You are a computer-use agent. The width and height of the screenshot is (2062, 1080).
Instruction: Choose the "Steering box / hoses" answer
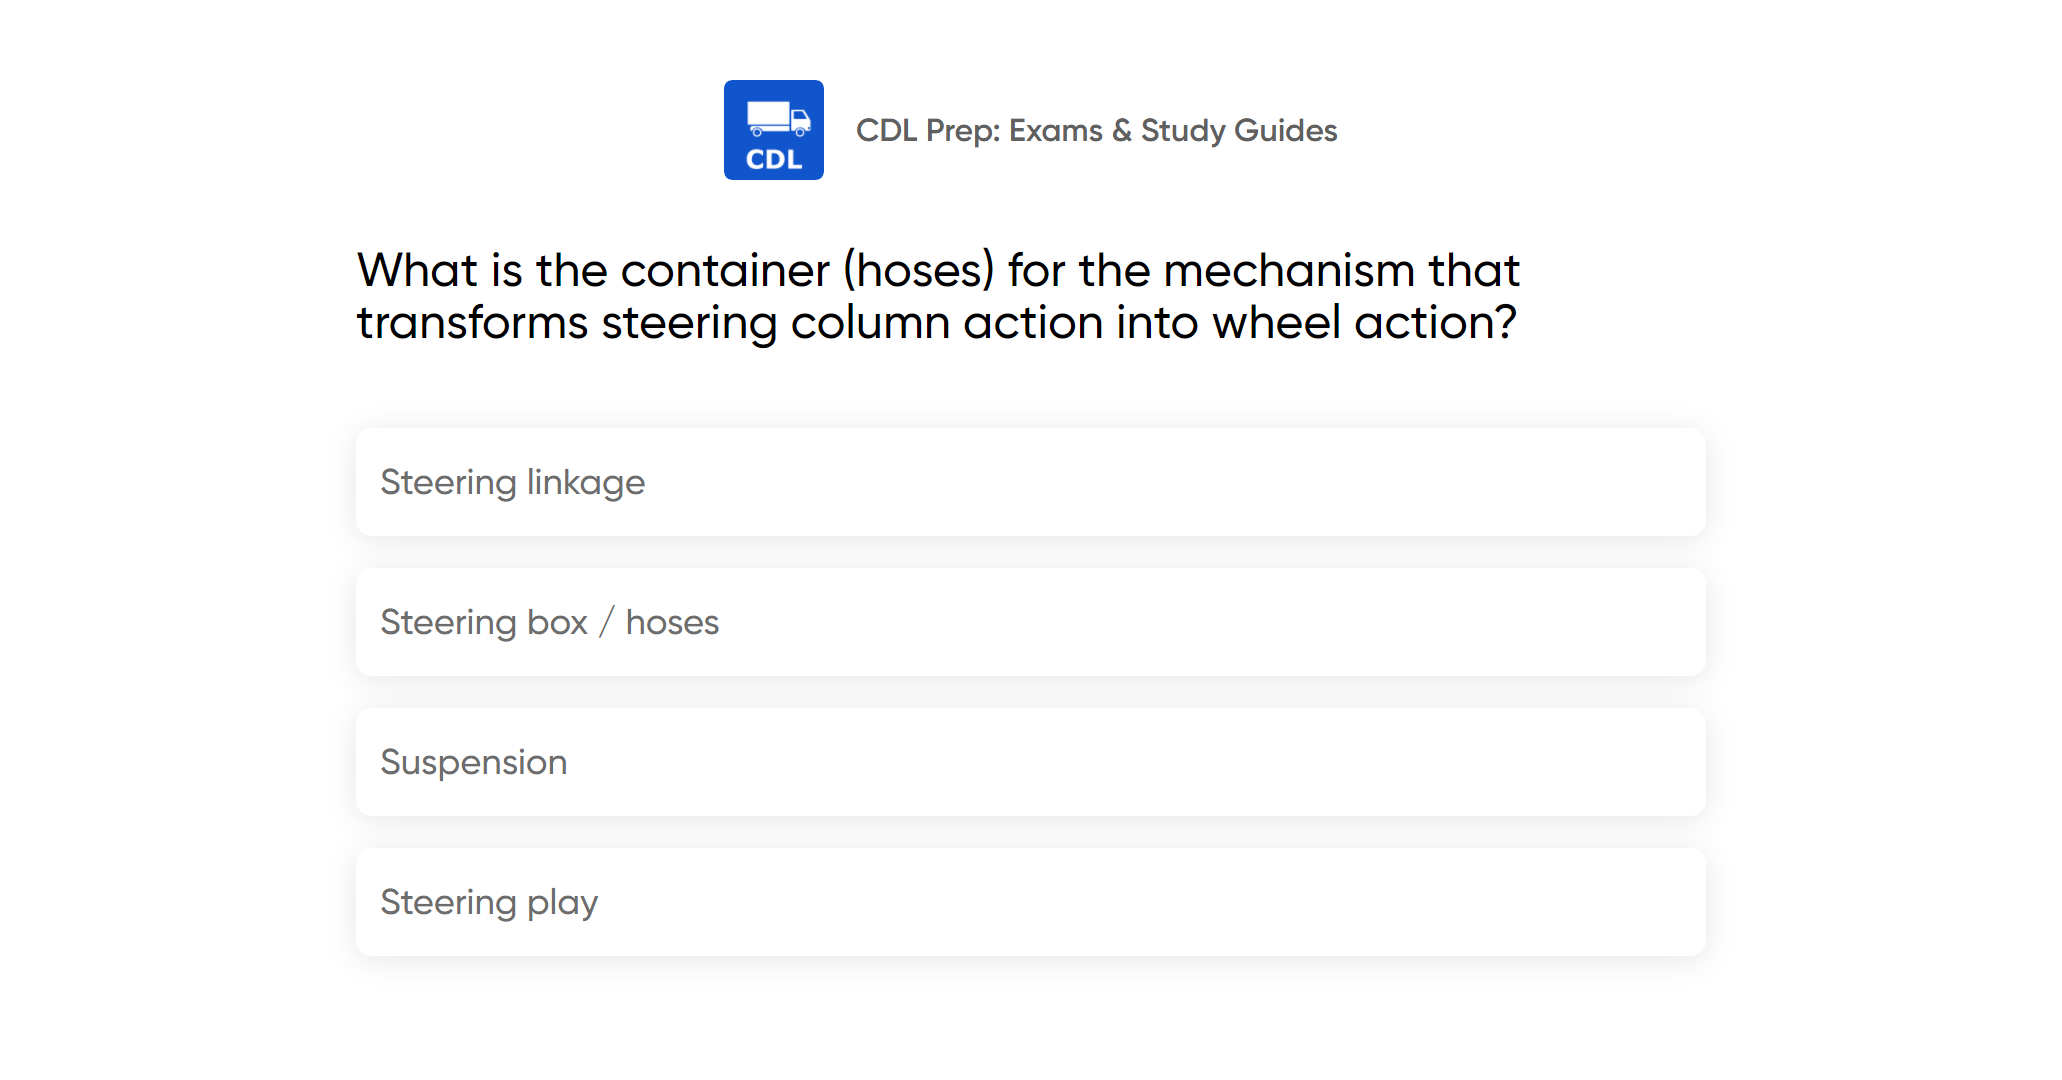coord(1030,622)
